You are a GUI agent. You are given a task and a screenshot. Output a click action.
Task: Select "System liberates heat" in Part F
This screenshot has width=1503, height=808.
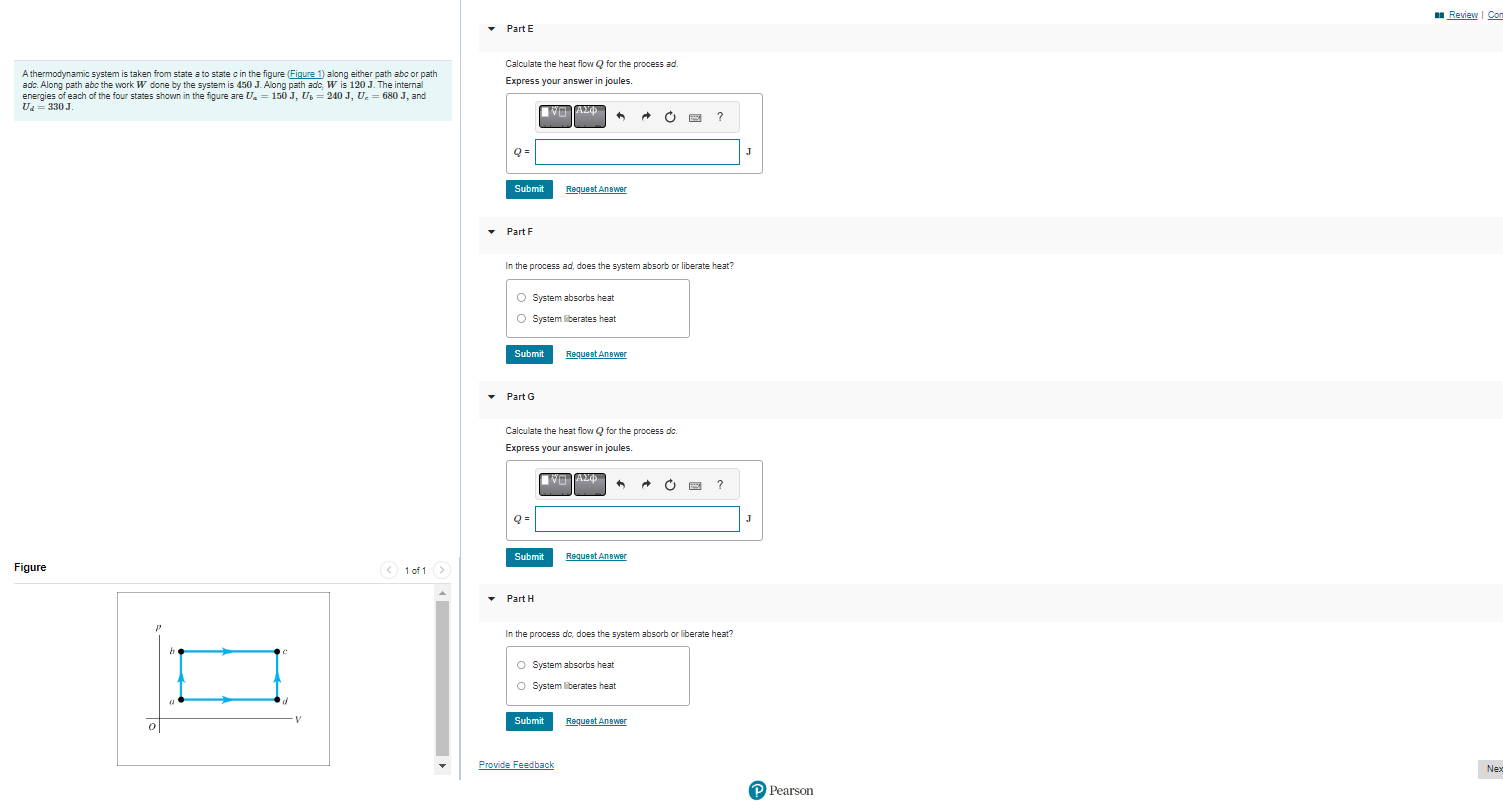521,319
